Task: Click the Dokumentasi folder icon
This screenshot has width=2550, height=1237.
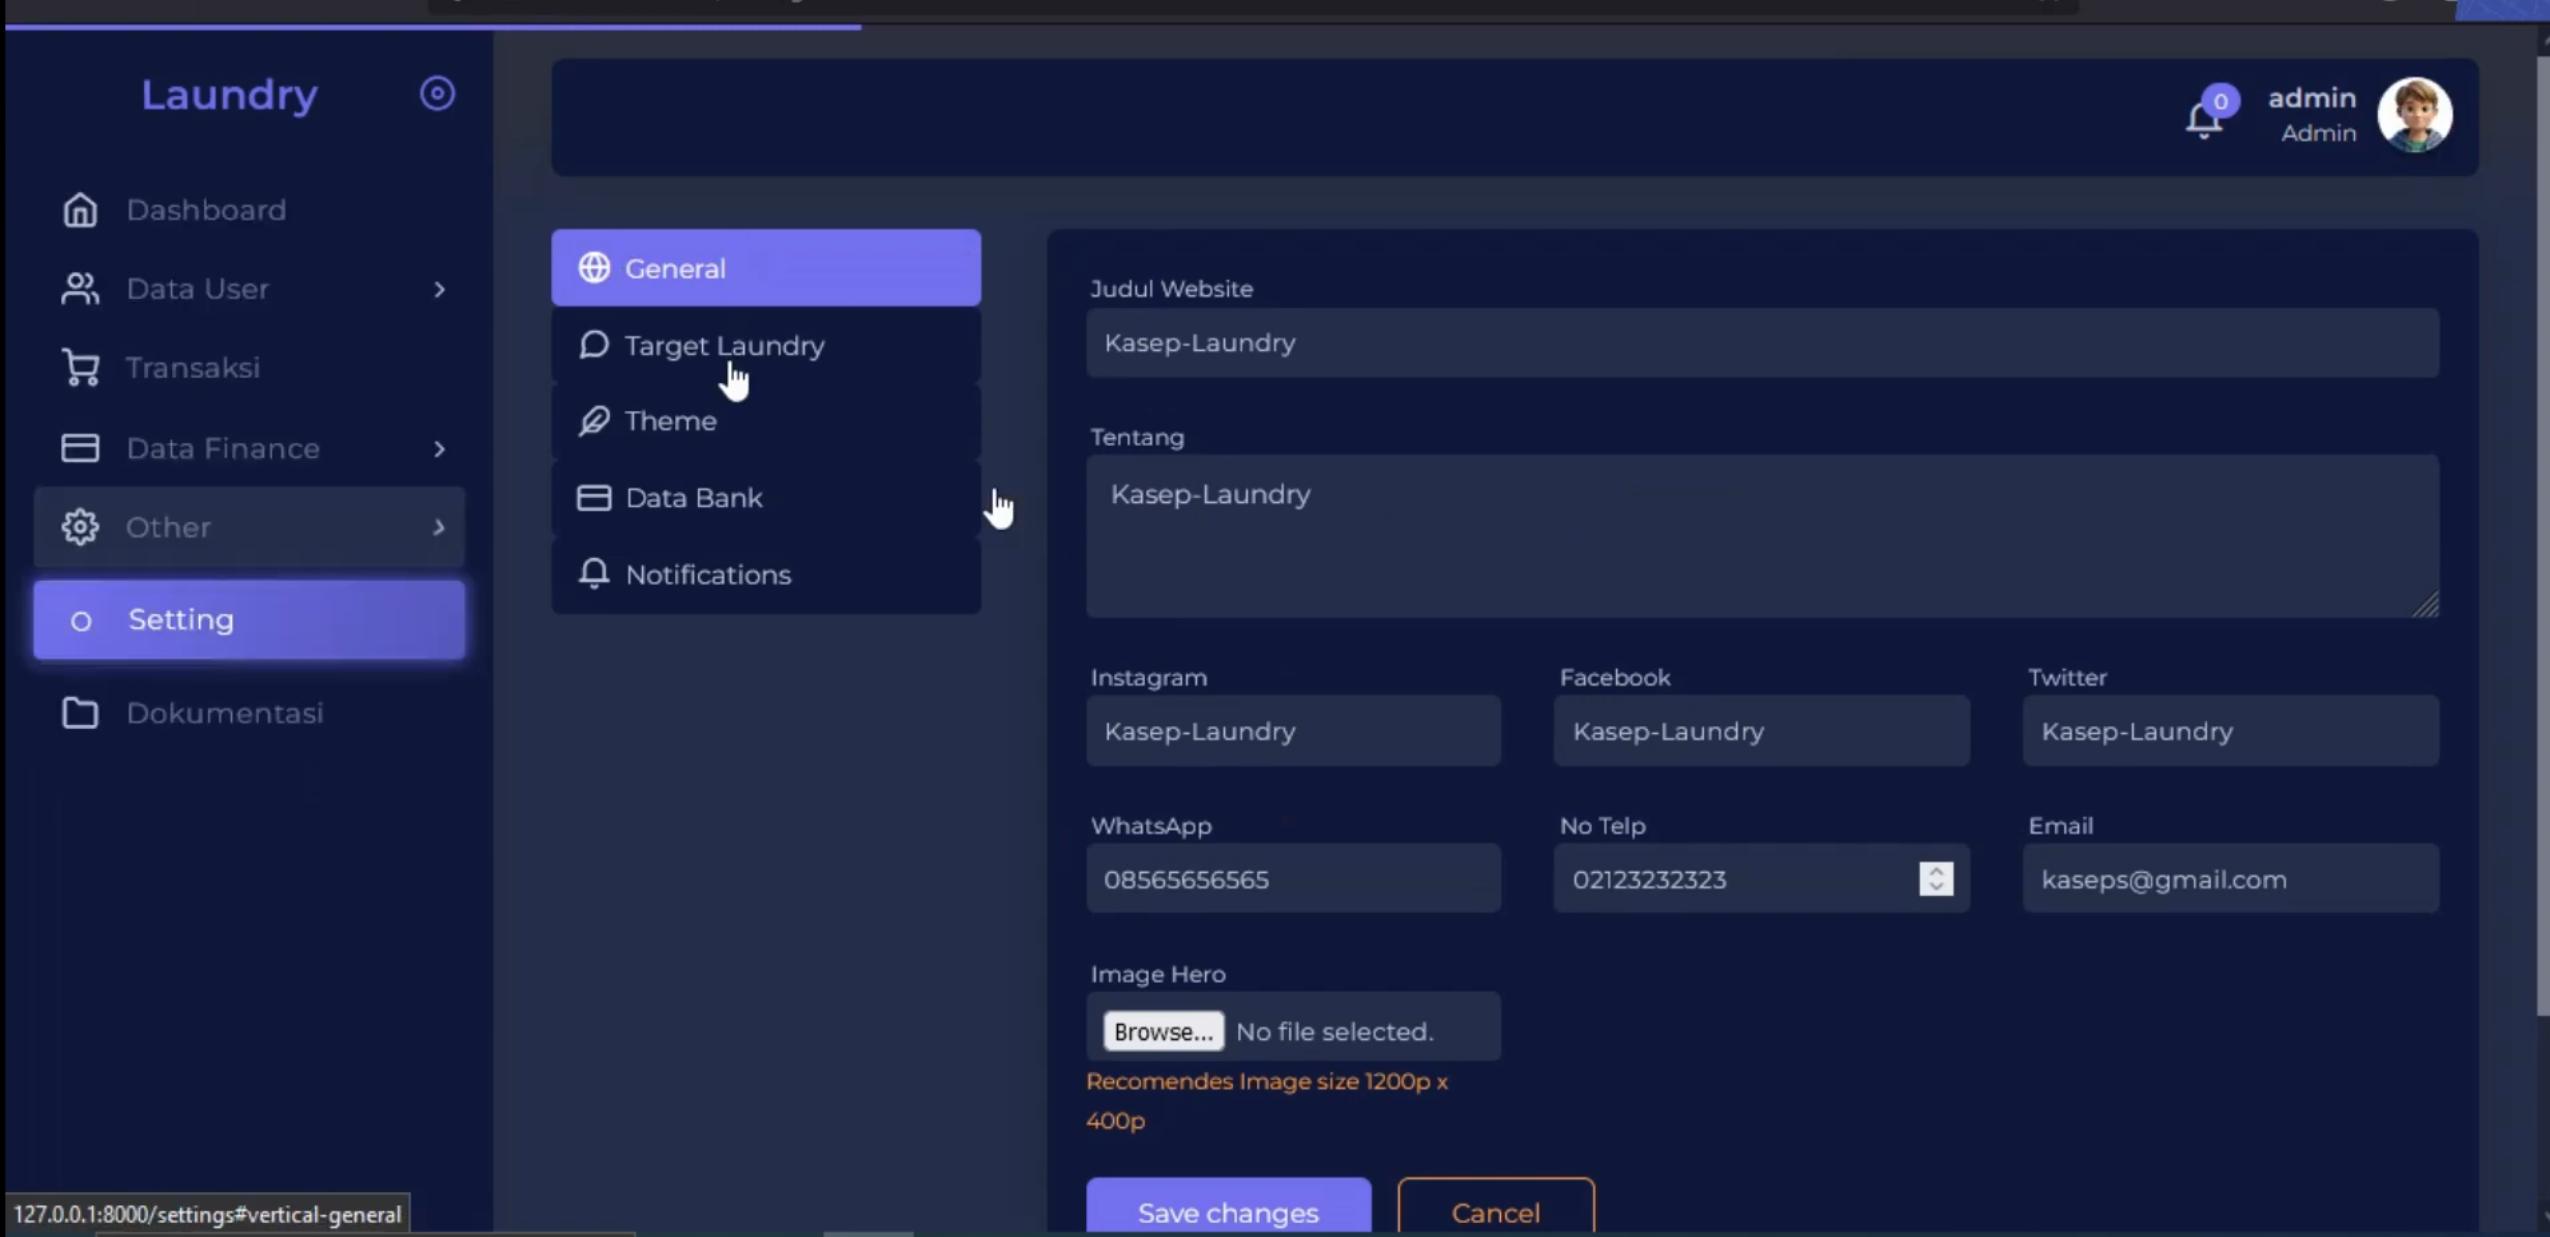Action: tap(80, 713)
